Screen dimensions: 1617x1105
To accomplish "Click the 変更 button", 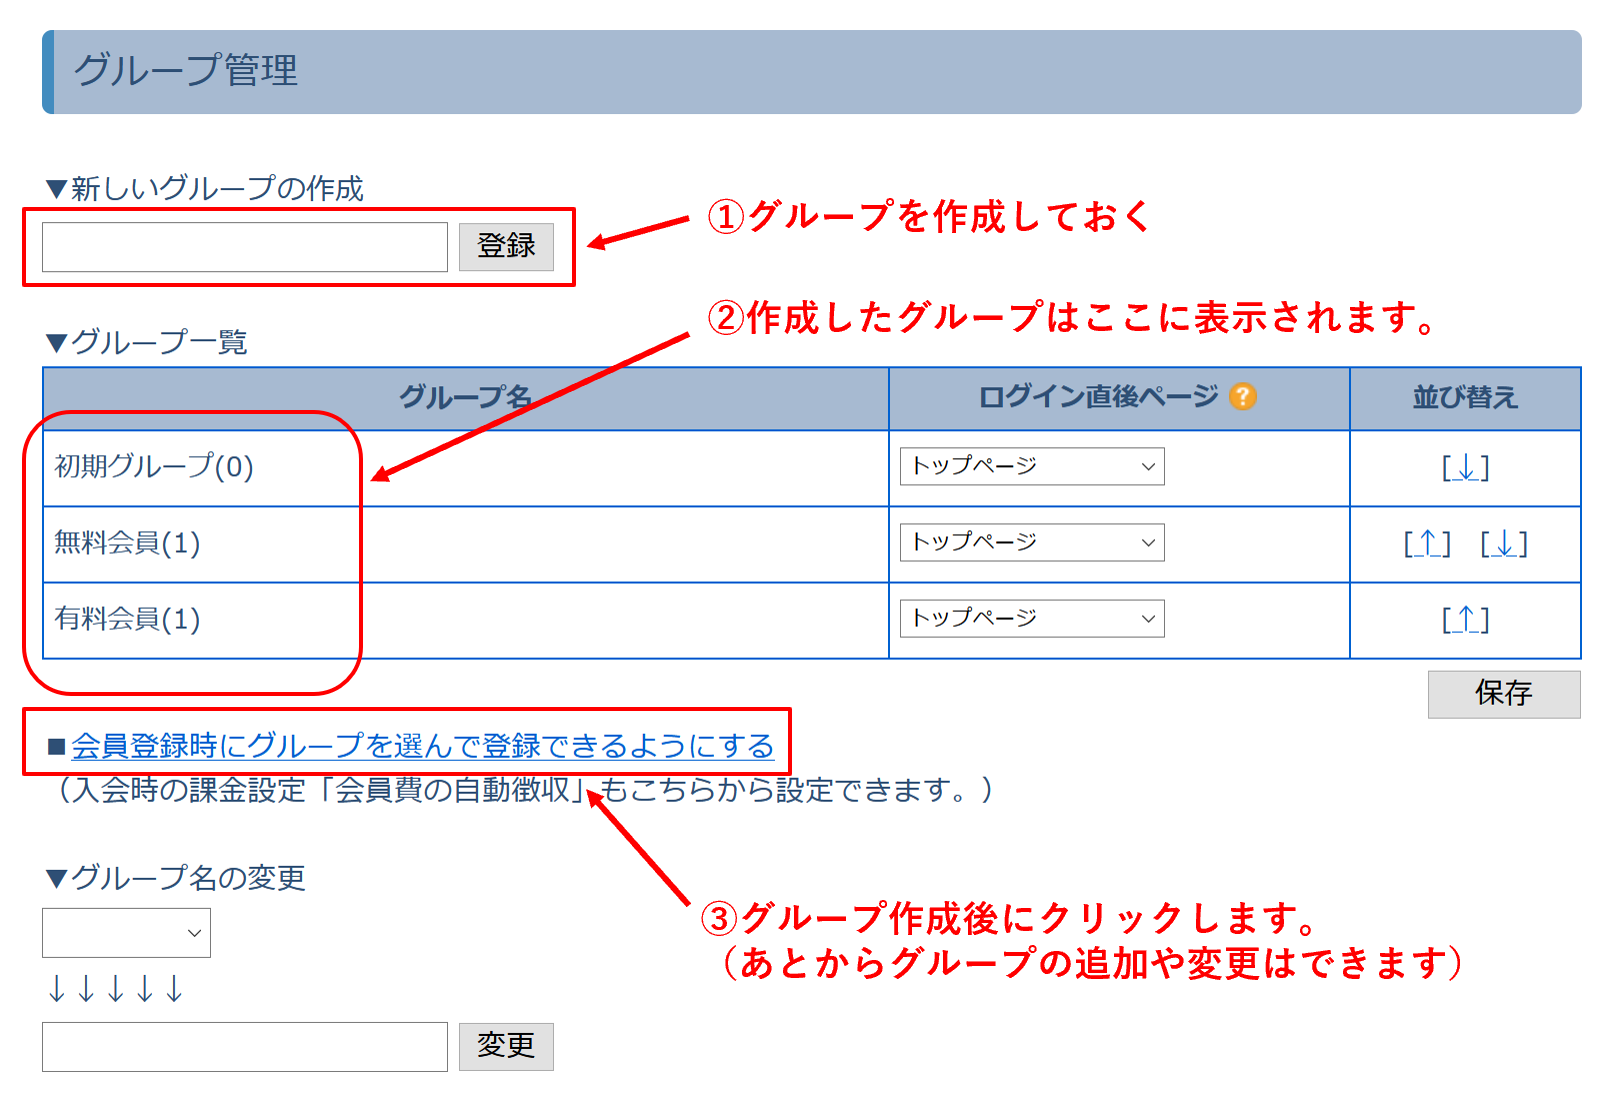I will 506,1047.
